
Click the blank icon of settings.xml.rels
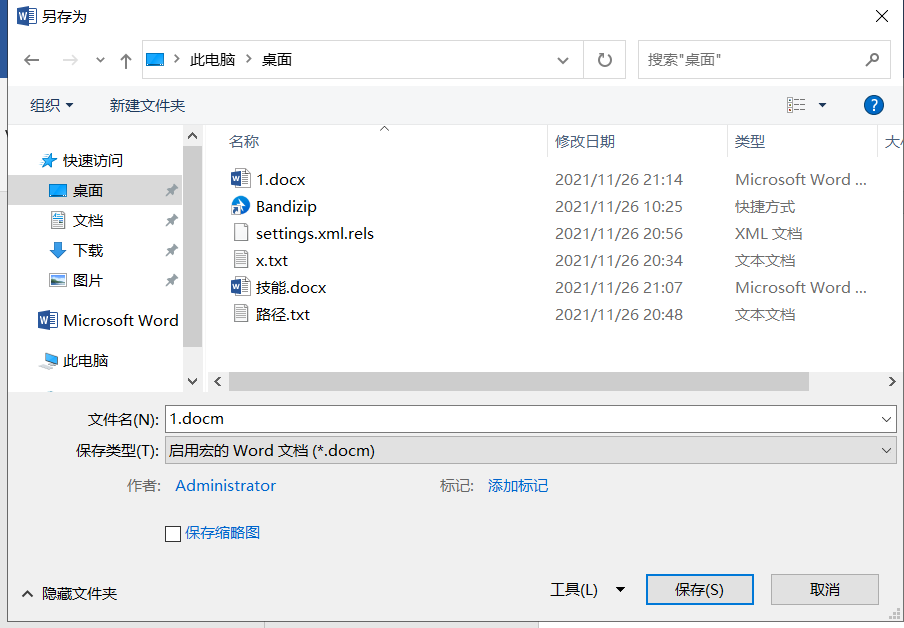coord(240,233)
